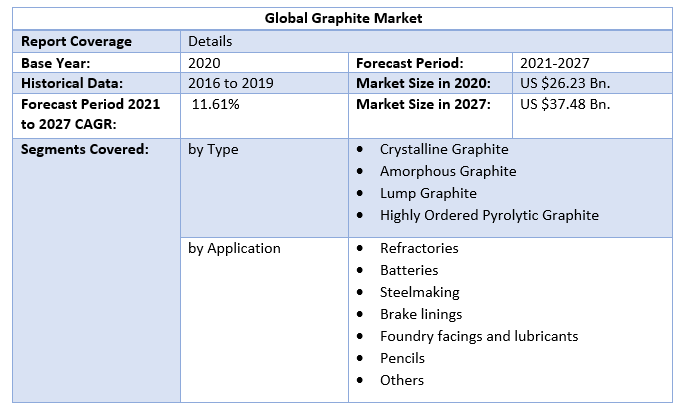Click the Batteries application entry
Screen dimensions: 687x410
409,270
